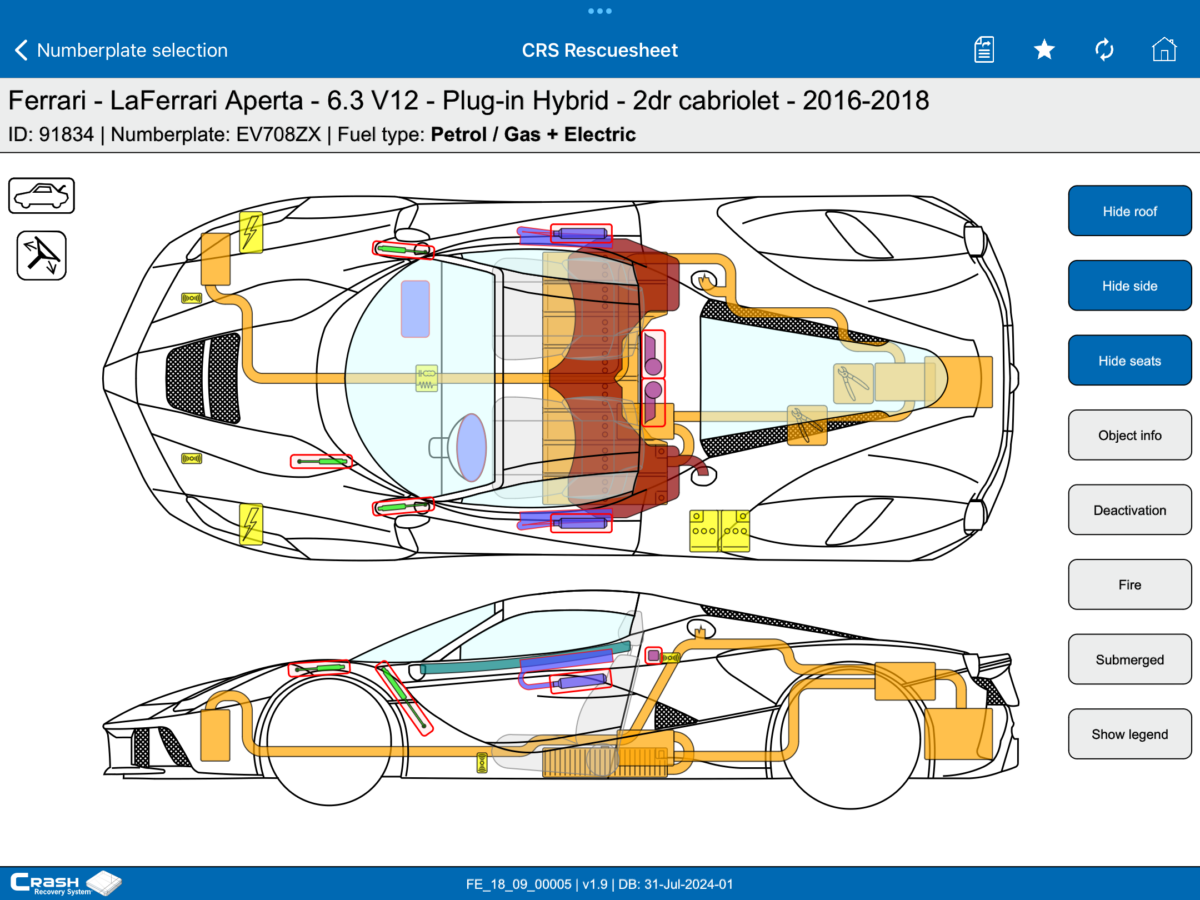Show legend for diagram symbols
Image resolution: width=1200 pixels, height=900 pixels.
pyautogui.click(x=1130, y=734)
